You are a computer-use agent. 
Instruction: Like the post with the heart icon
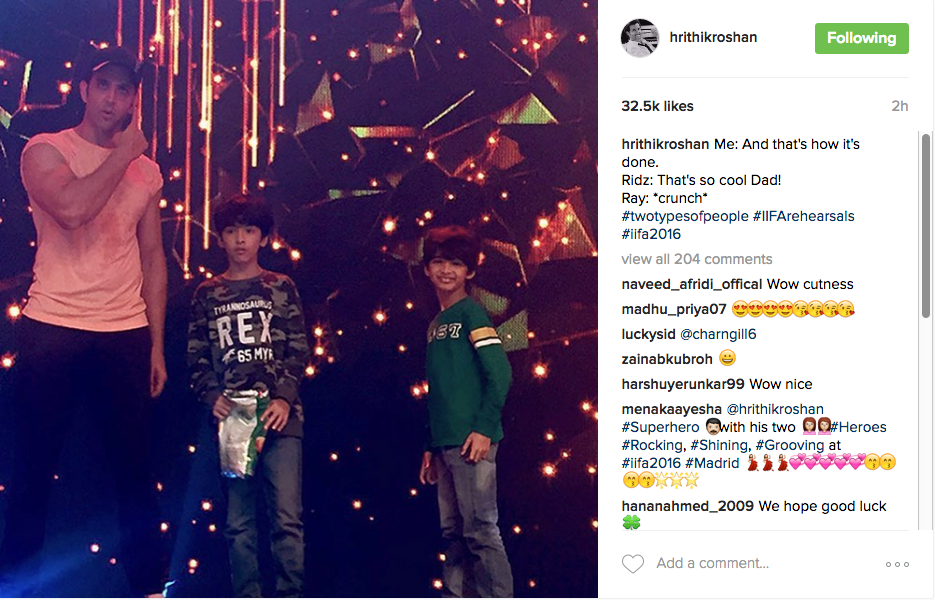[x=633, y=564]
